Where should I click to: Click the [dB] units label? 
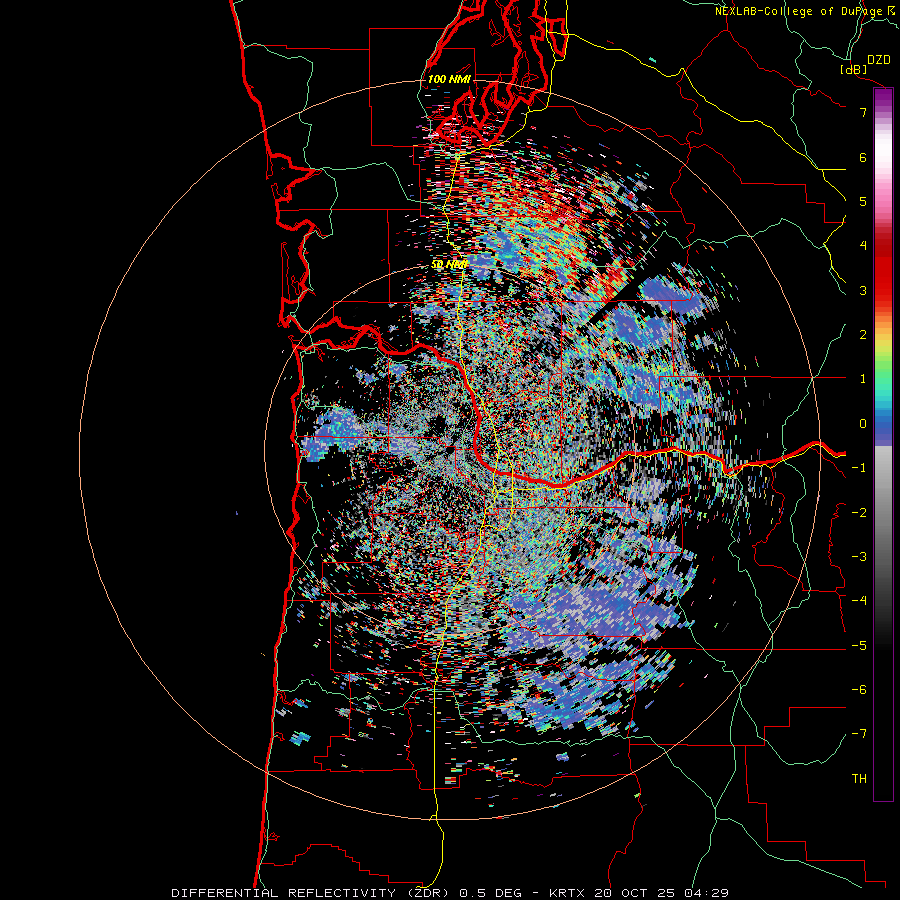coord(854,69)
